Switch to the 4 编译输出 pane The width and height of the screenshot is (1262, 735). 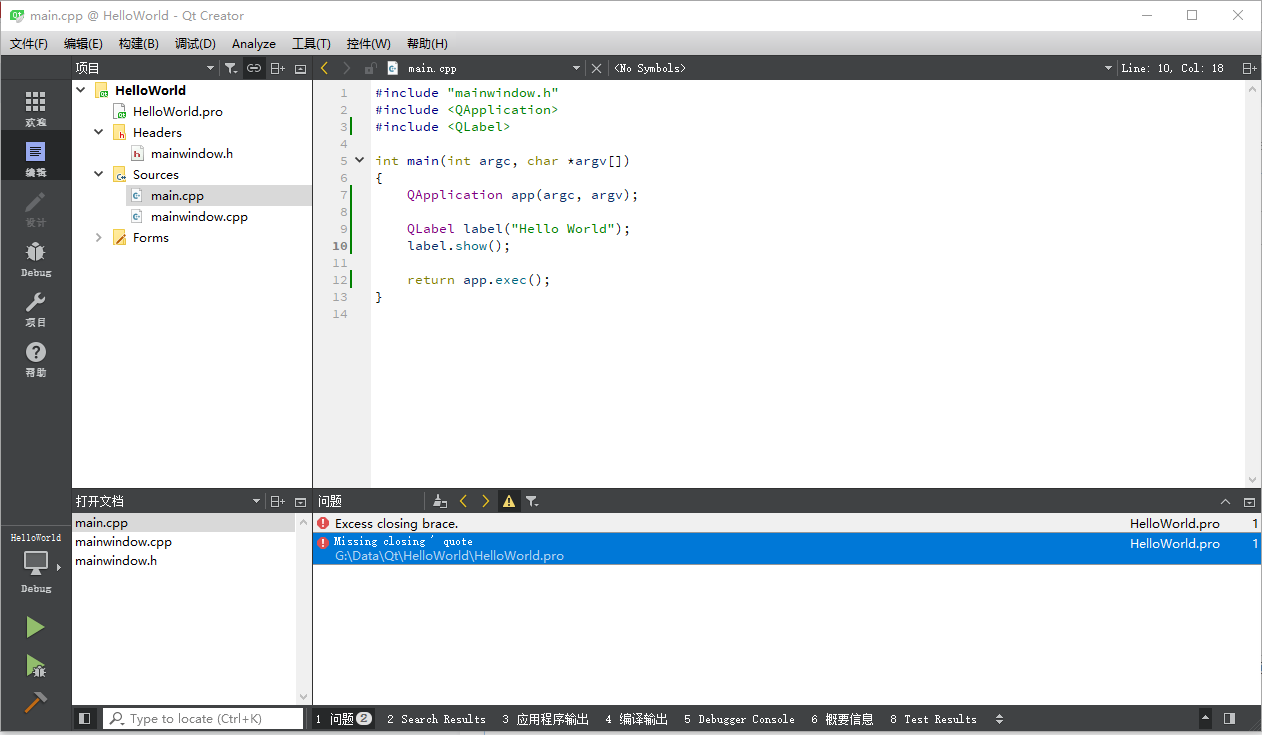click(x=636, y=718)
